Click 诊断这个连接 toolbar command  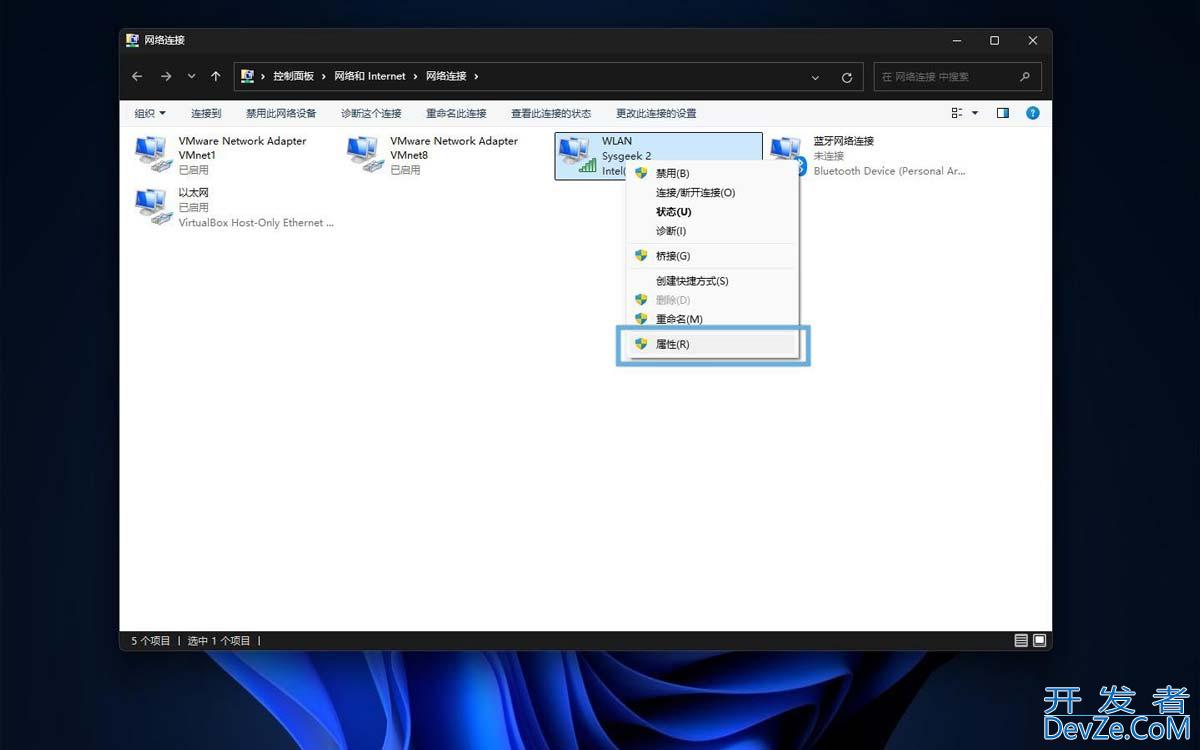pos(371,114)
